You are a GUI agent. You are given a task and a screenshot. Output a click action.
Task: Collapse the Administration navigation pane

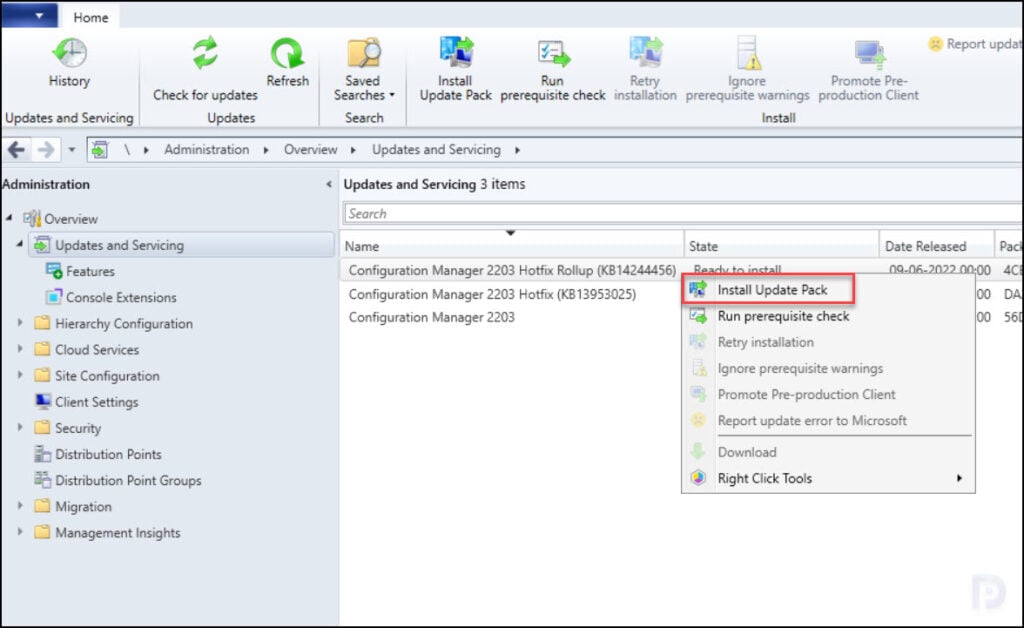328,185
